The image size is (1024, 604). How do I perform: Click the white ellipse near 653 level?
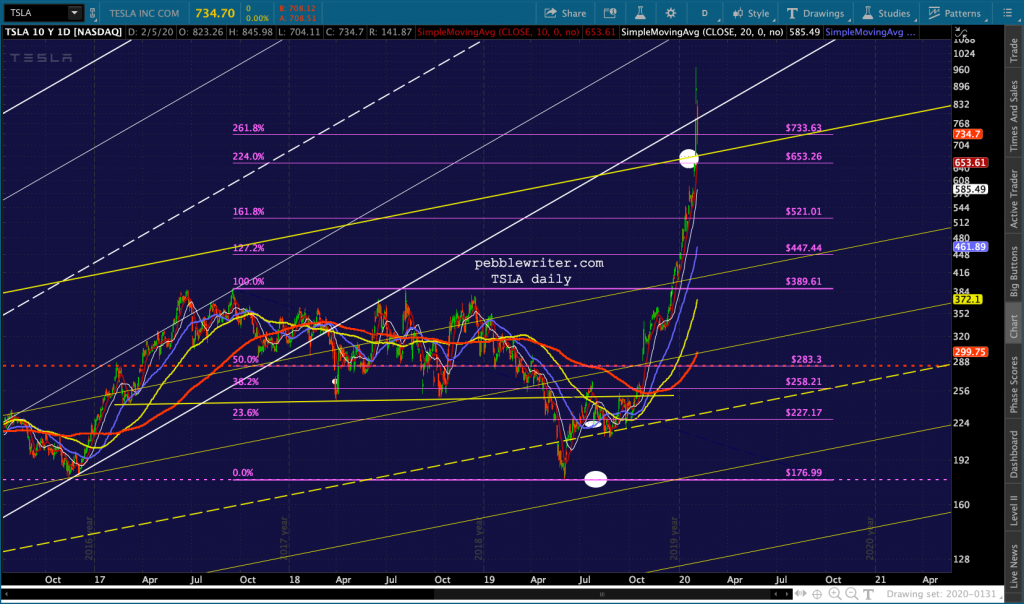point(688,158)
